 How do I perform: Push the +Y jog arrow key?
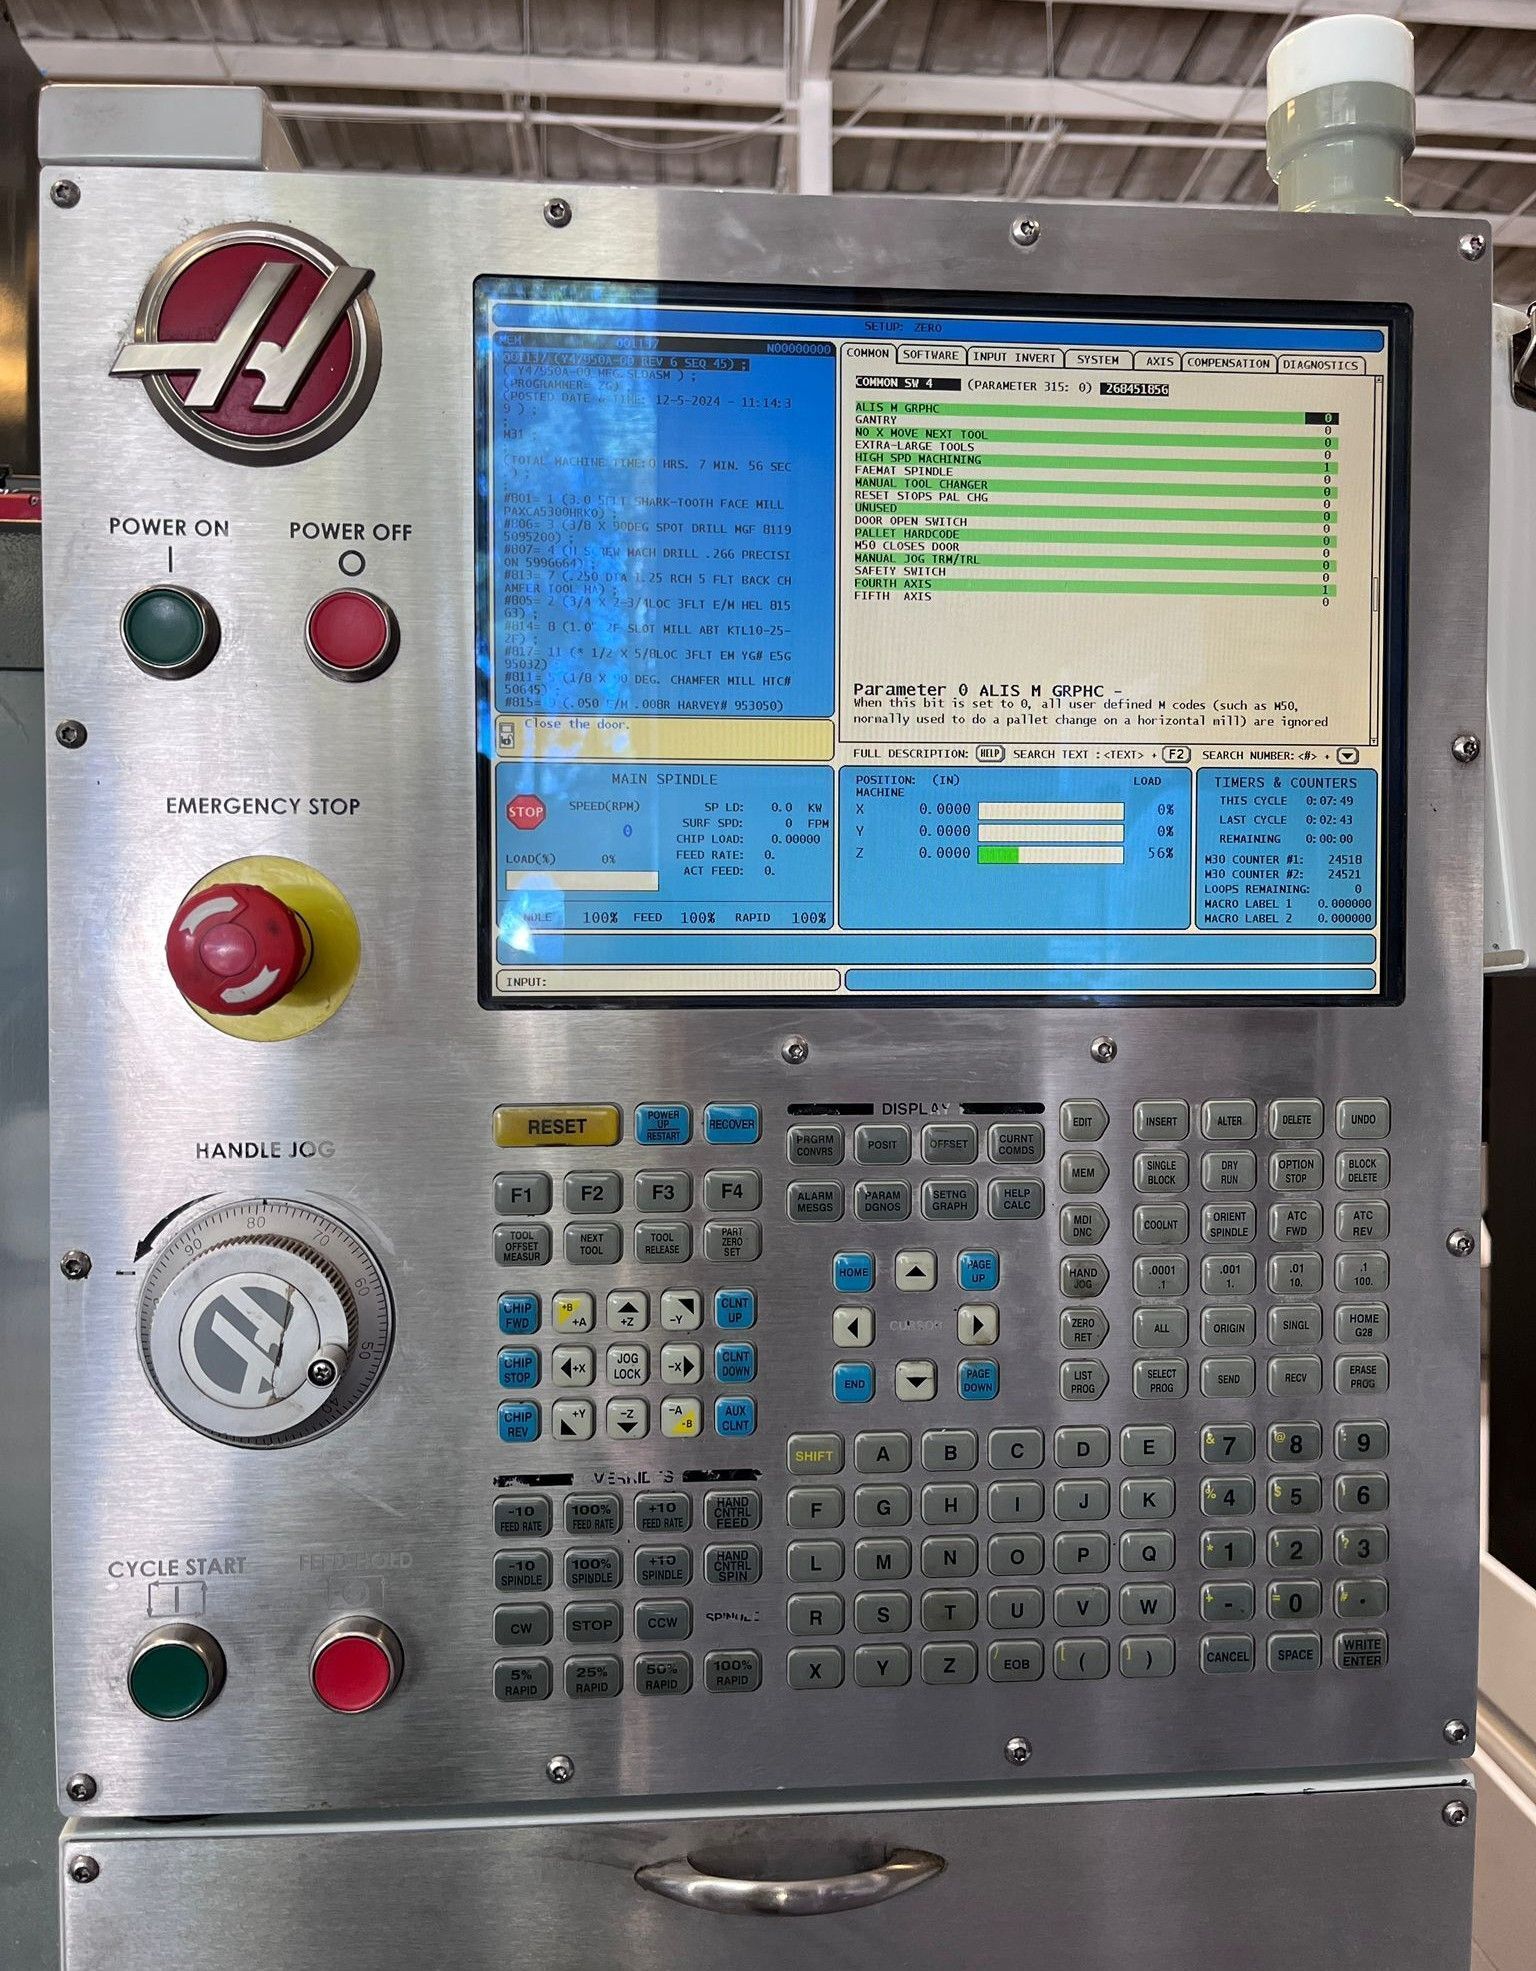coord(573,1421)
